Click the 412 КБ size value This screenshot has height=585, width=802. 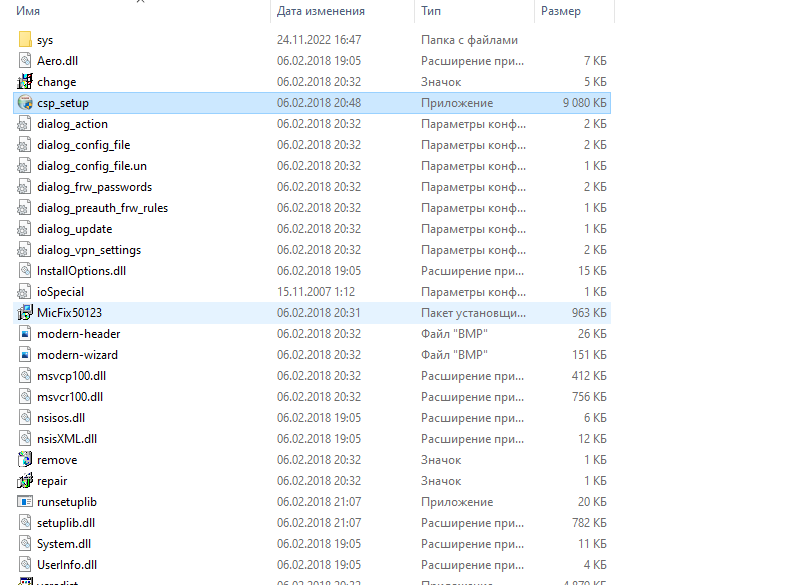(x=589, y=375)
